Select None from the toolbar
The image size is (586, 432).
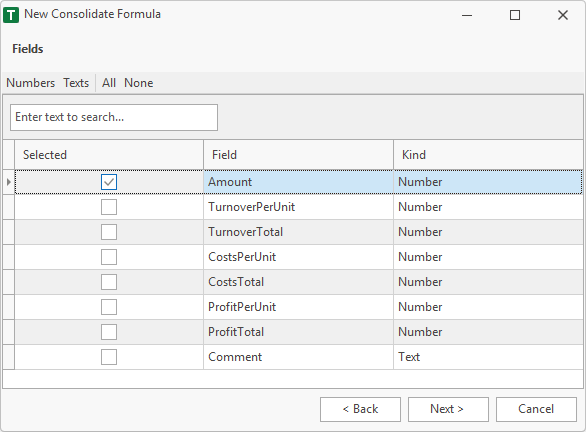coord(139,83)
